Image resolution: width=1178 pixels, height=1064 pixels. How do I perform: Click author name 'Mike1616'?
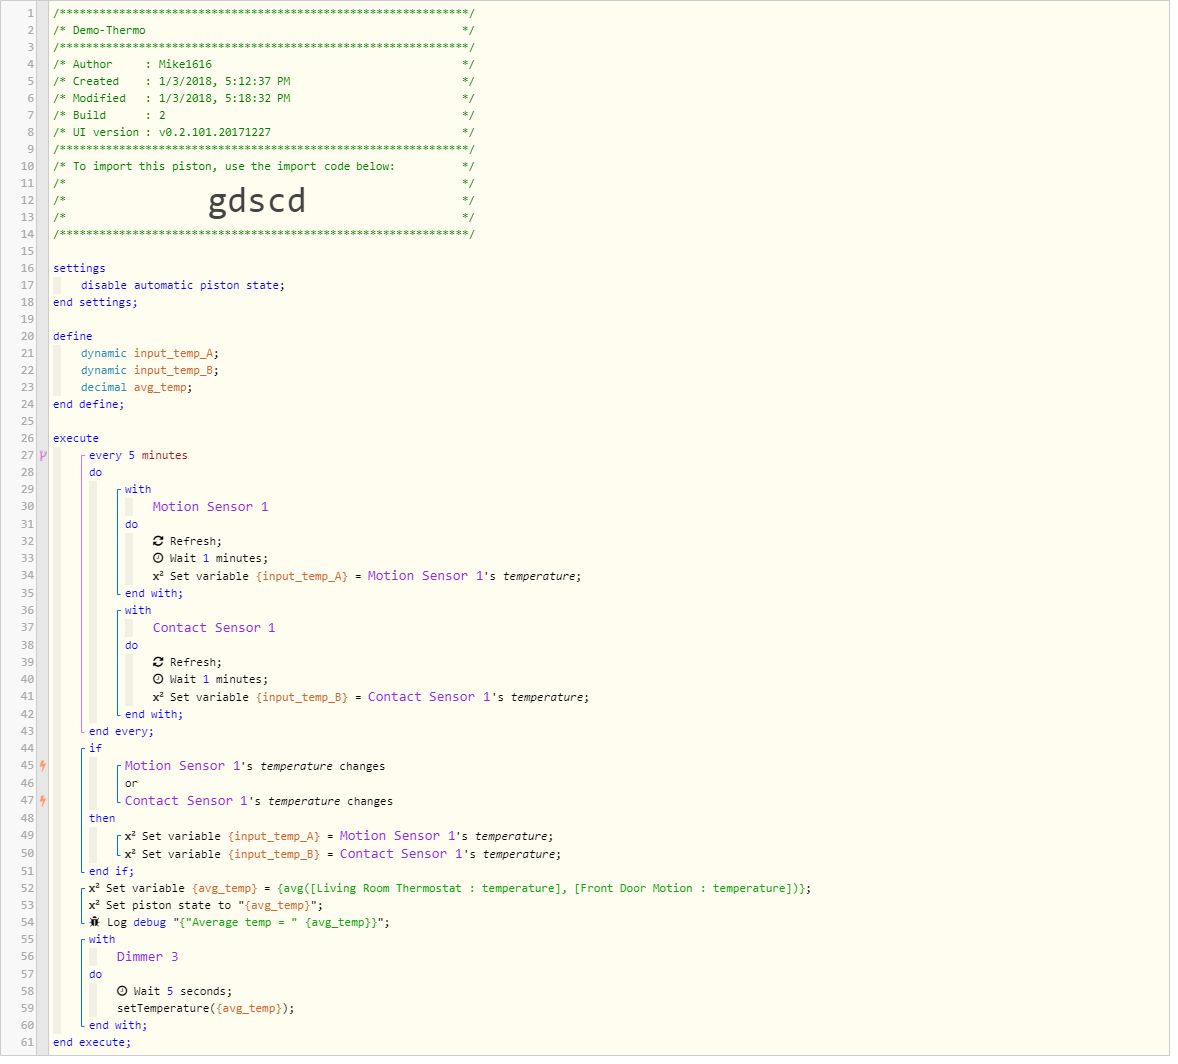185,67
